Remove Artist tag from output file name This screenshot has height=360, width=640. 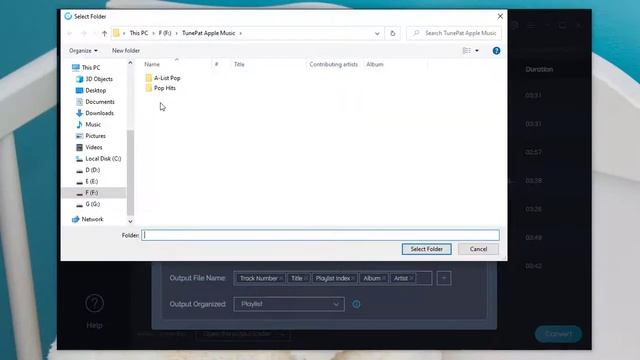coord(411,279)
